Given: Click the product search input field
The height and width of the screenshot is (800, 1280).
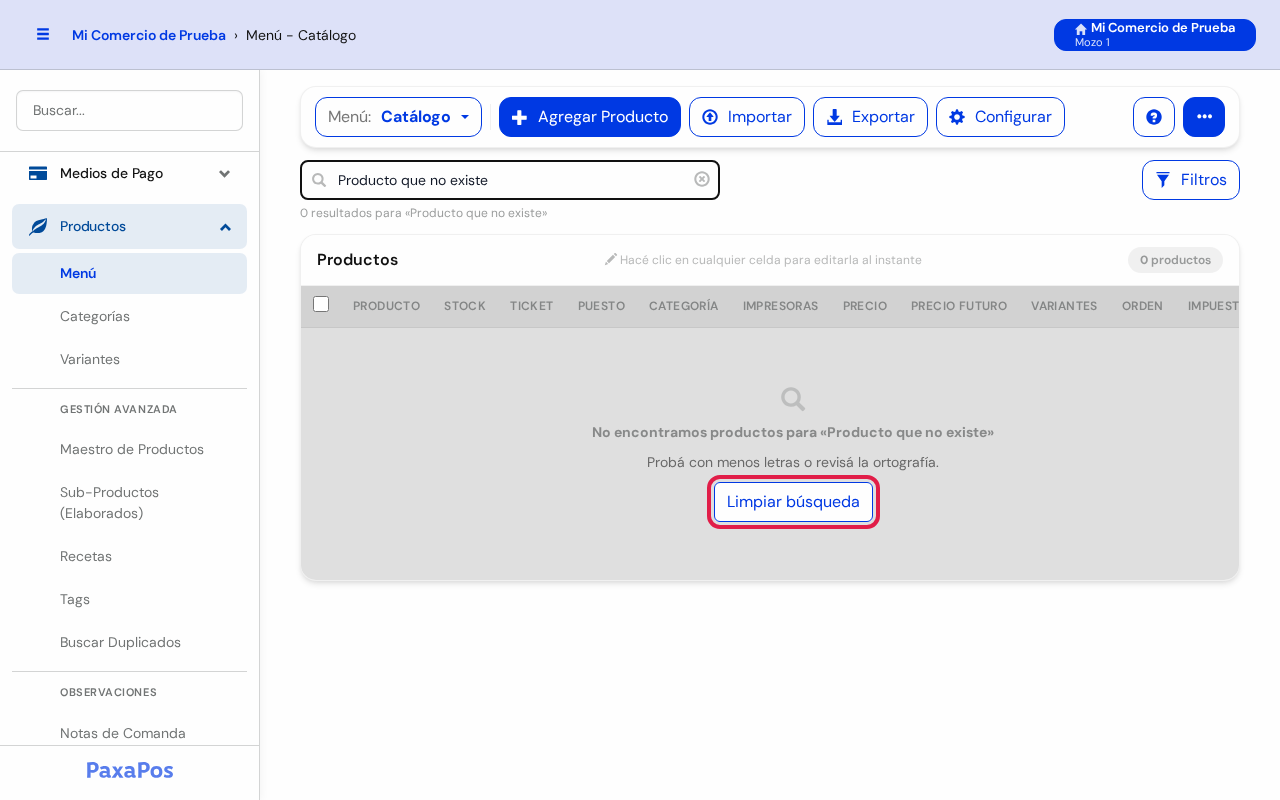Looking at the screenshot, I should pos(510,180).
